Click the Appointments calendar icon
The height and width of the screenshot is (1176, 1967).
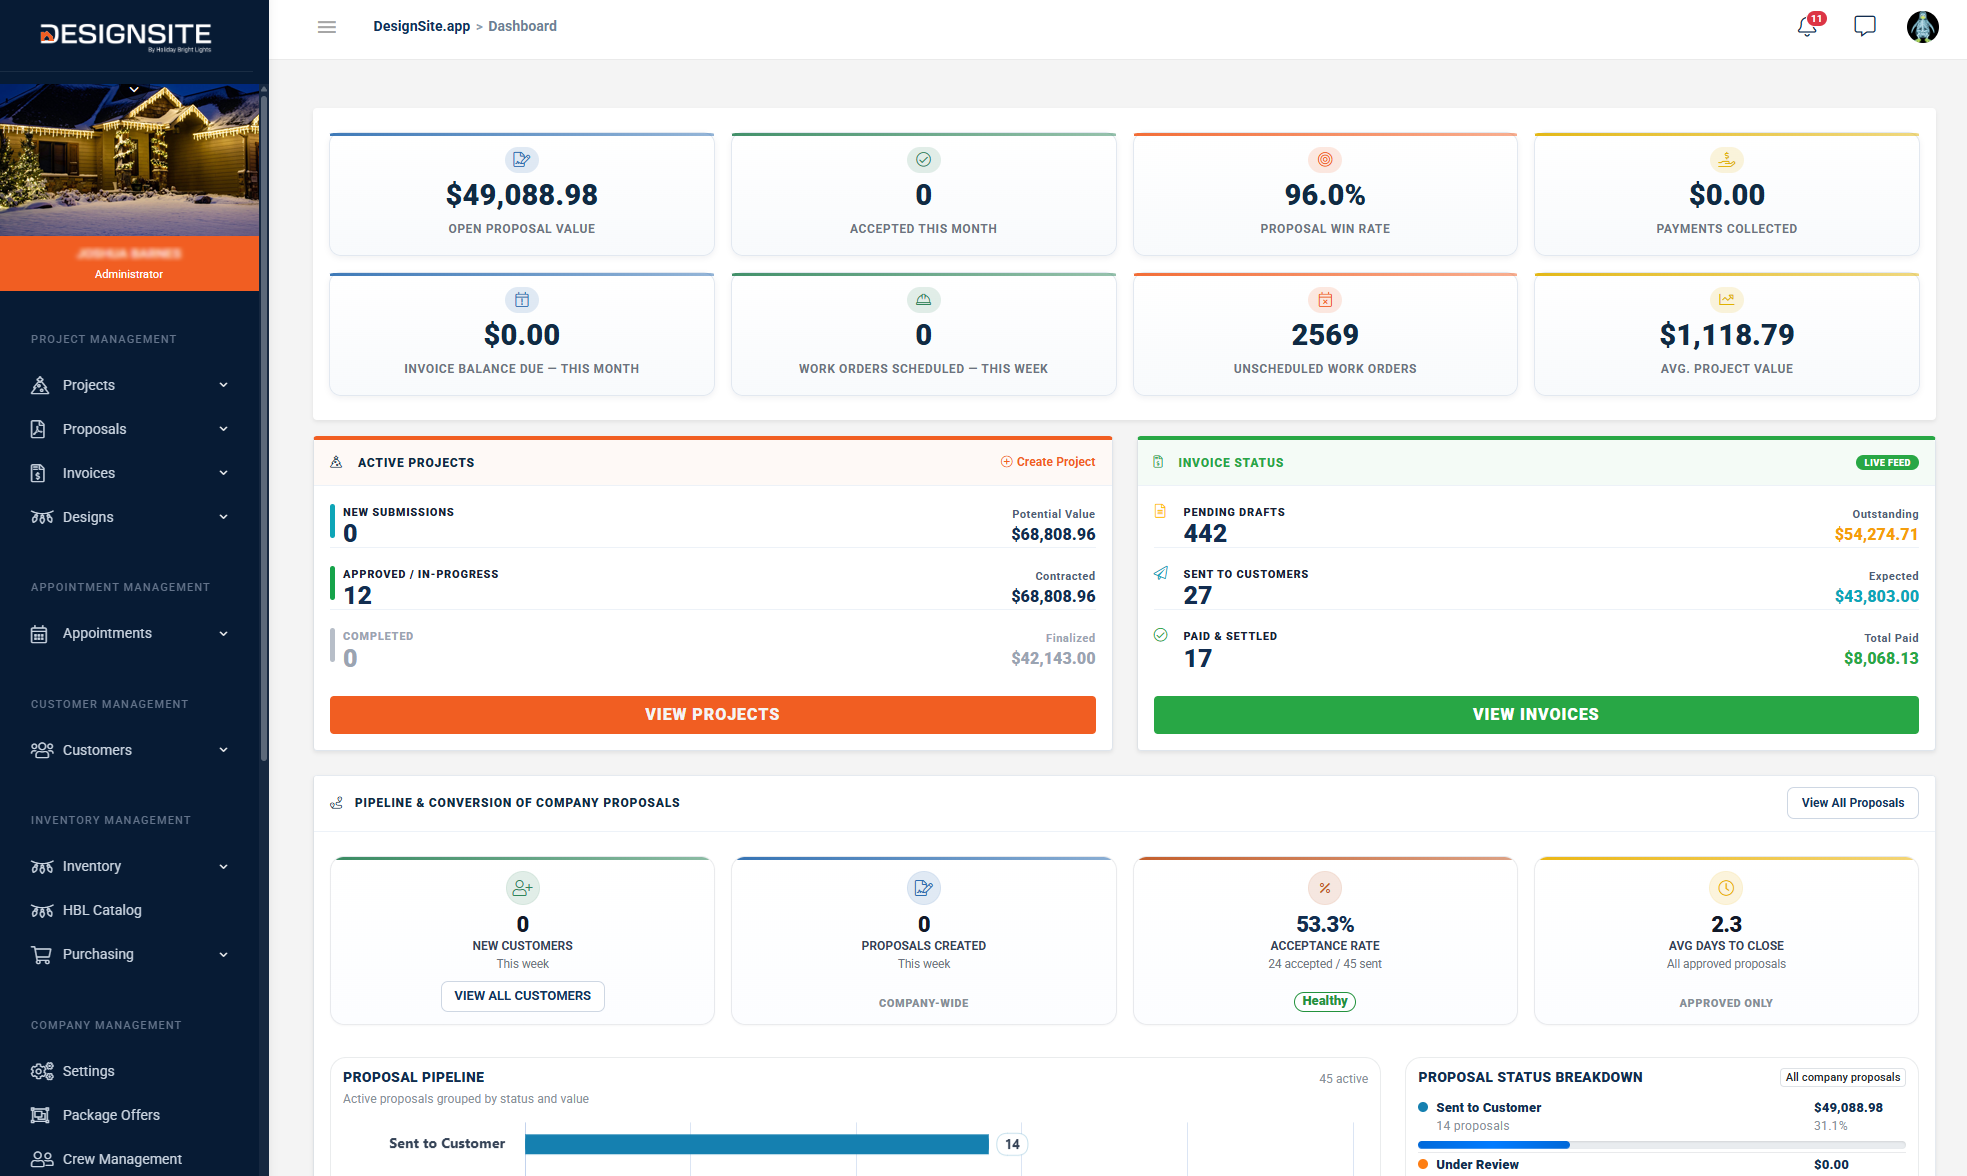(39, 634)
